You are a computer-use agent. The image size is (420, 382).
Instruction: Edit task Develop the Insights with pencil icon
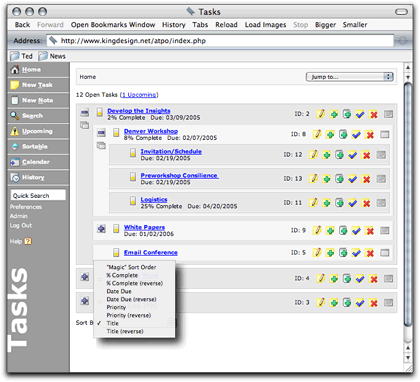tap(321, 114)
